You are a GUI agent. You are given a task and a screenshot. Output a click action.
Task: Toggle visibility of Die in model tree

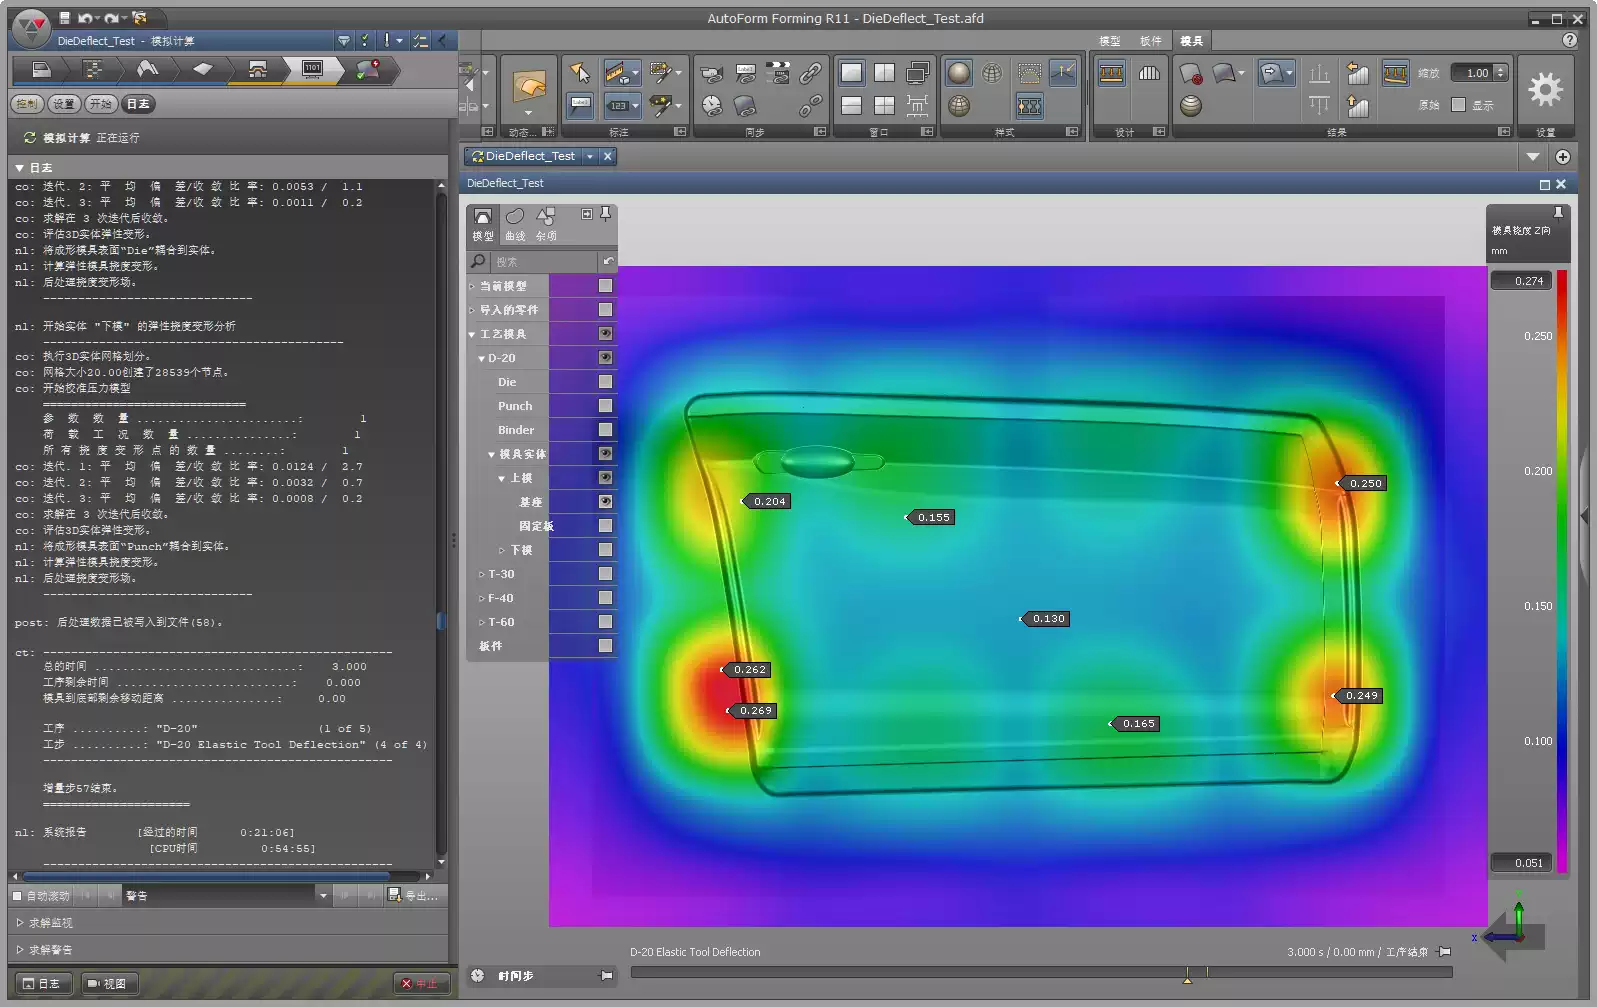(x=605, y=382)
